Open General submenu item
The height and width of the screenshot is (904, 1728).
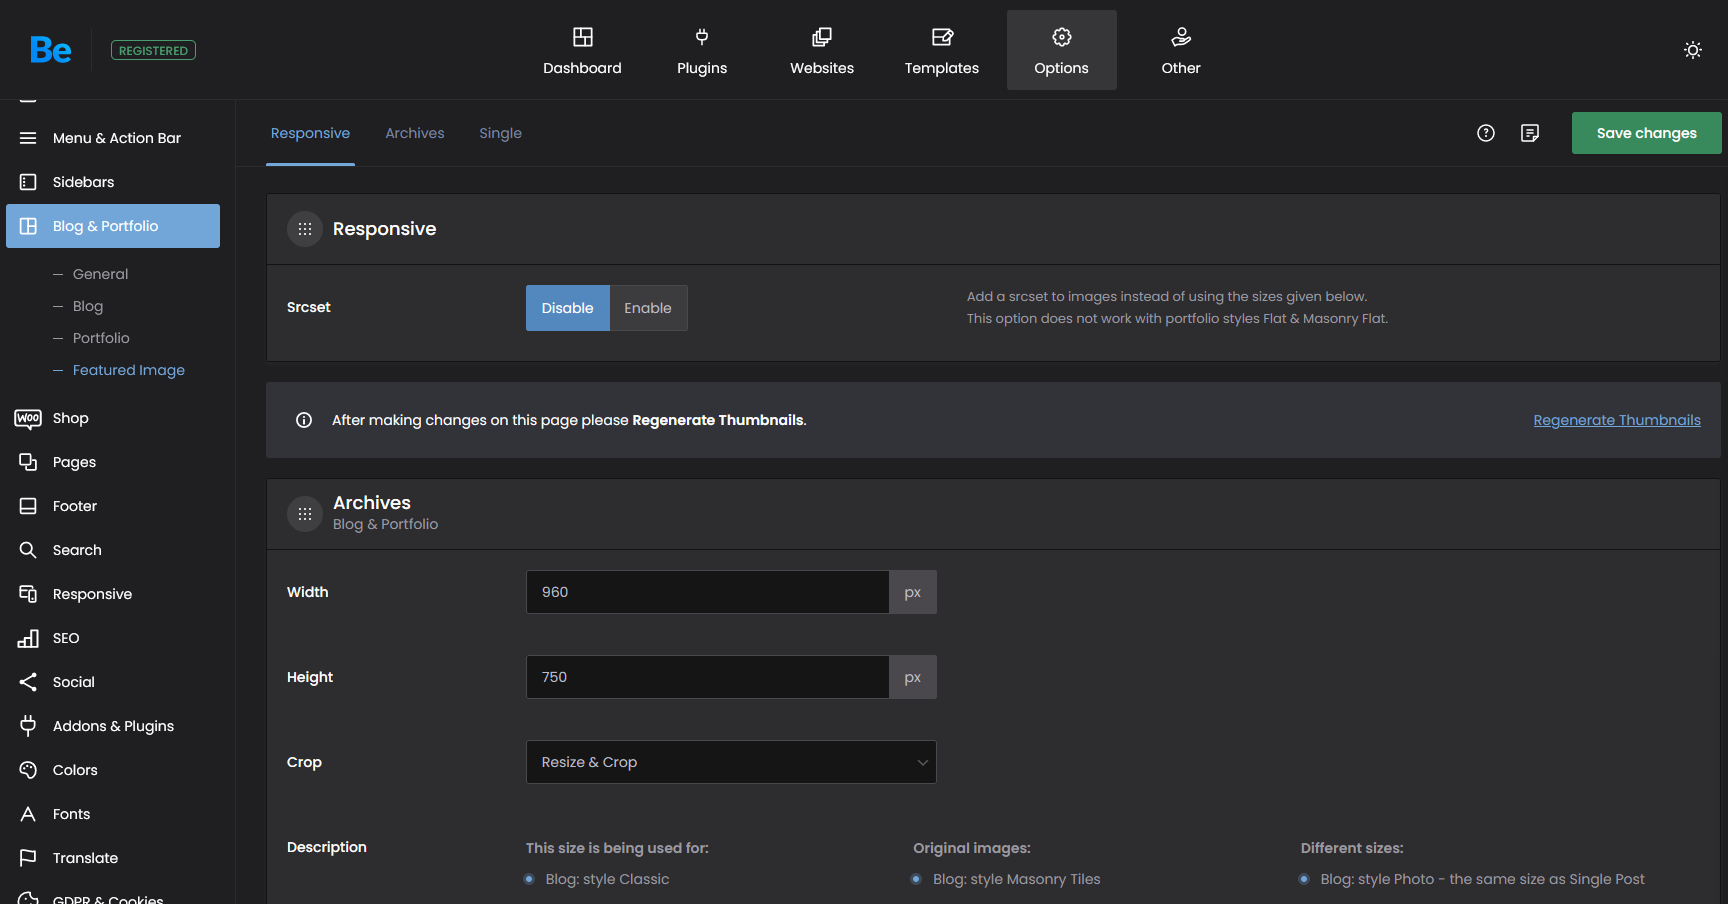(x=100, y=274)
